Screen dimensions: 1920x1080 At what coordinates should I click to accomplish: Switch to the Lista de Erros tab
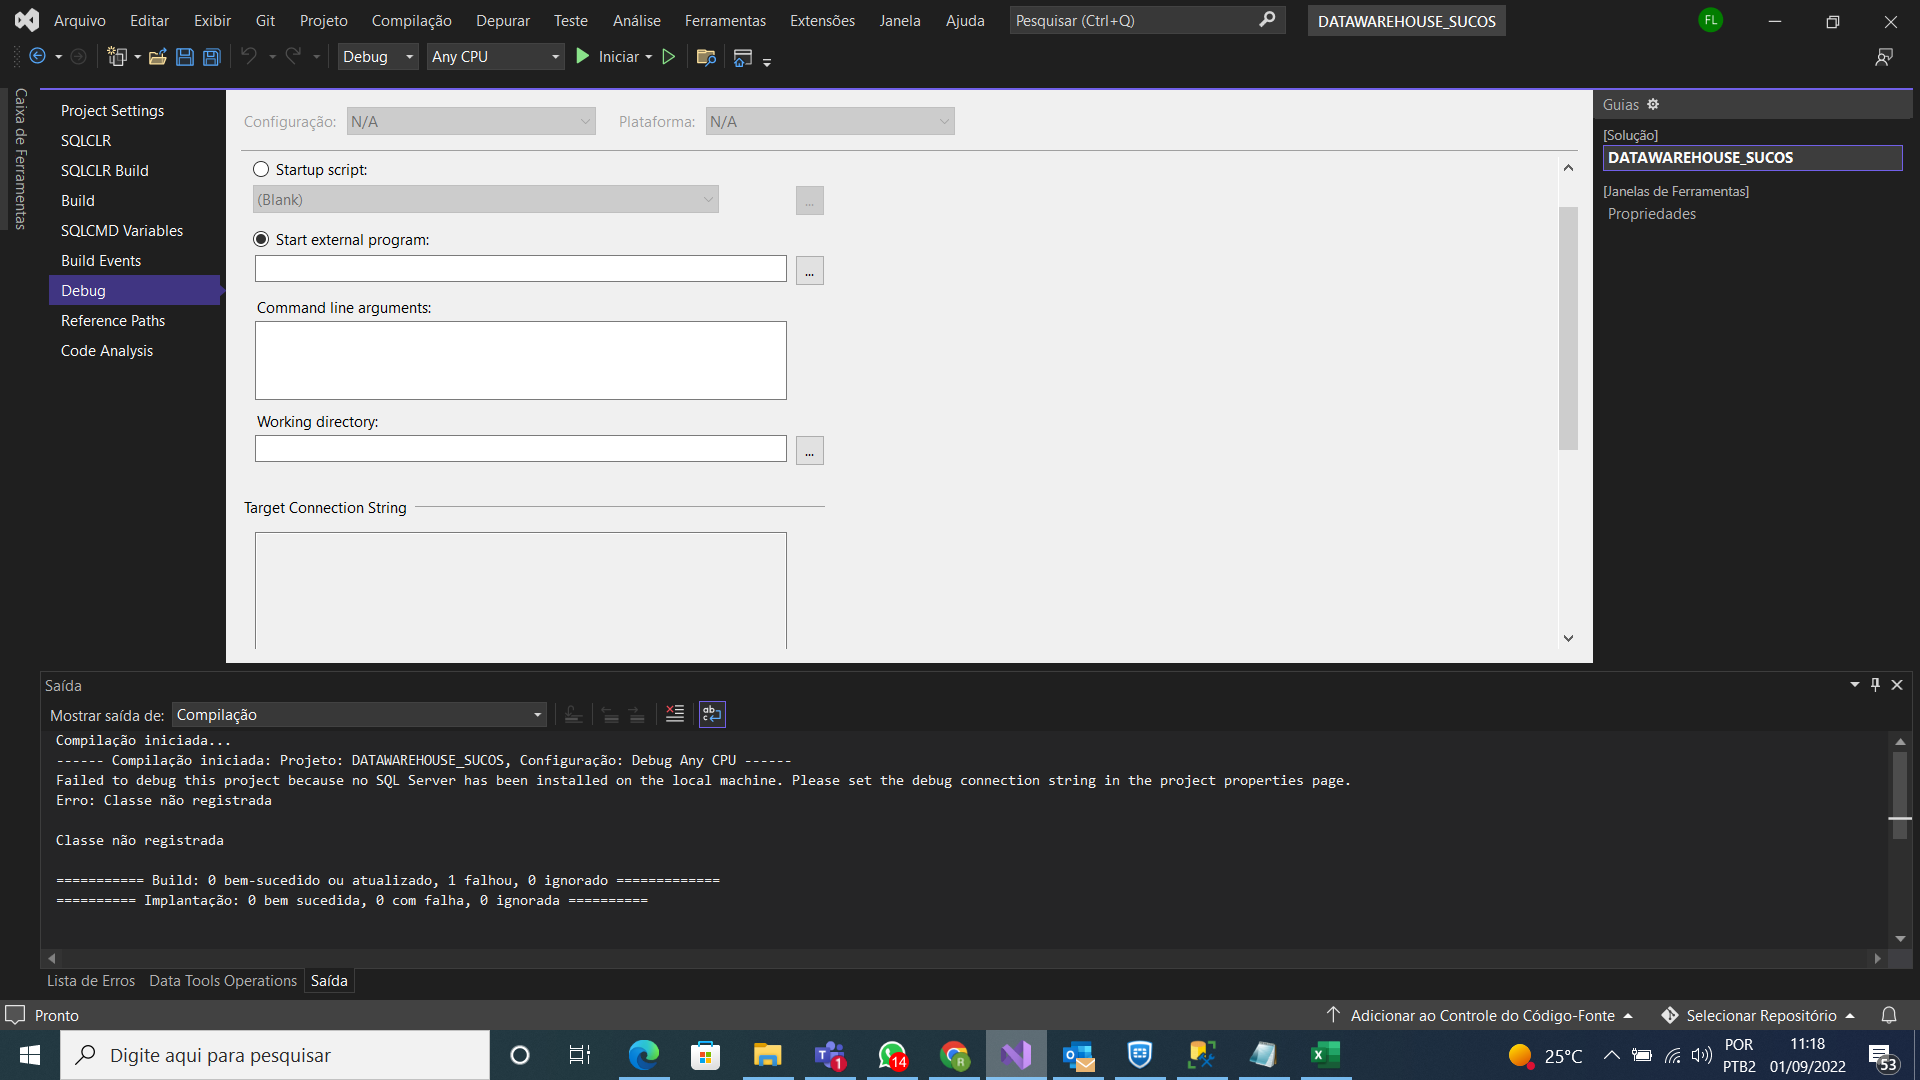click(91, 980)
